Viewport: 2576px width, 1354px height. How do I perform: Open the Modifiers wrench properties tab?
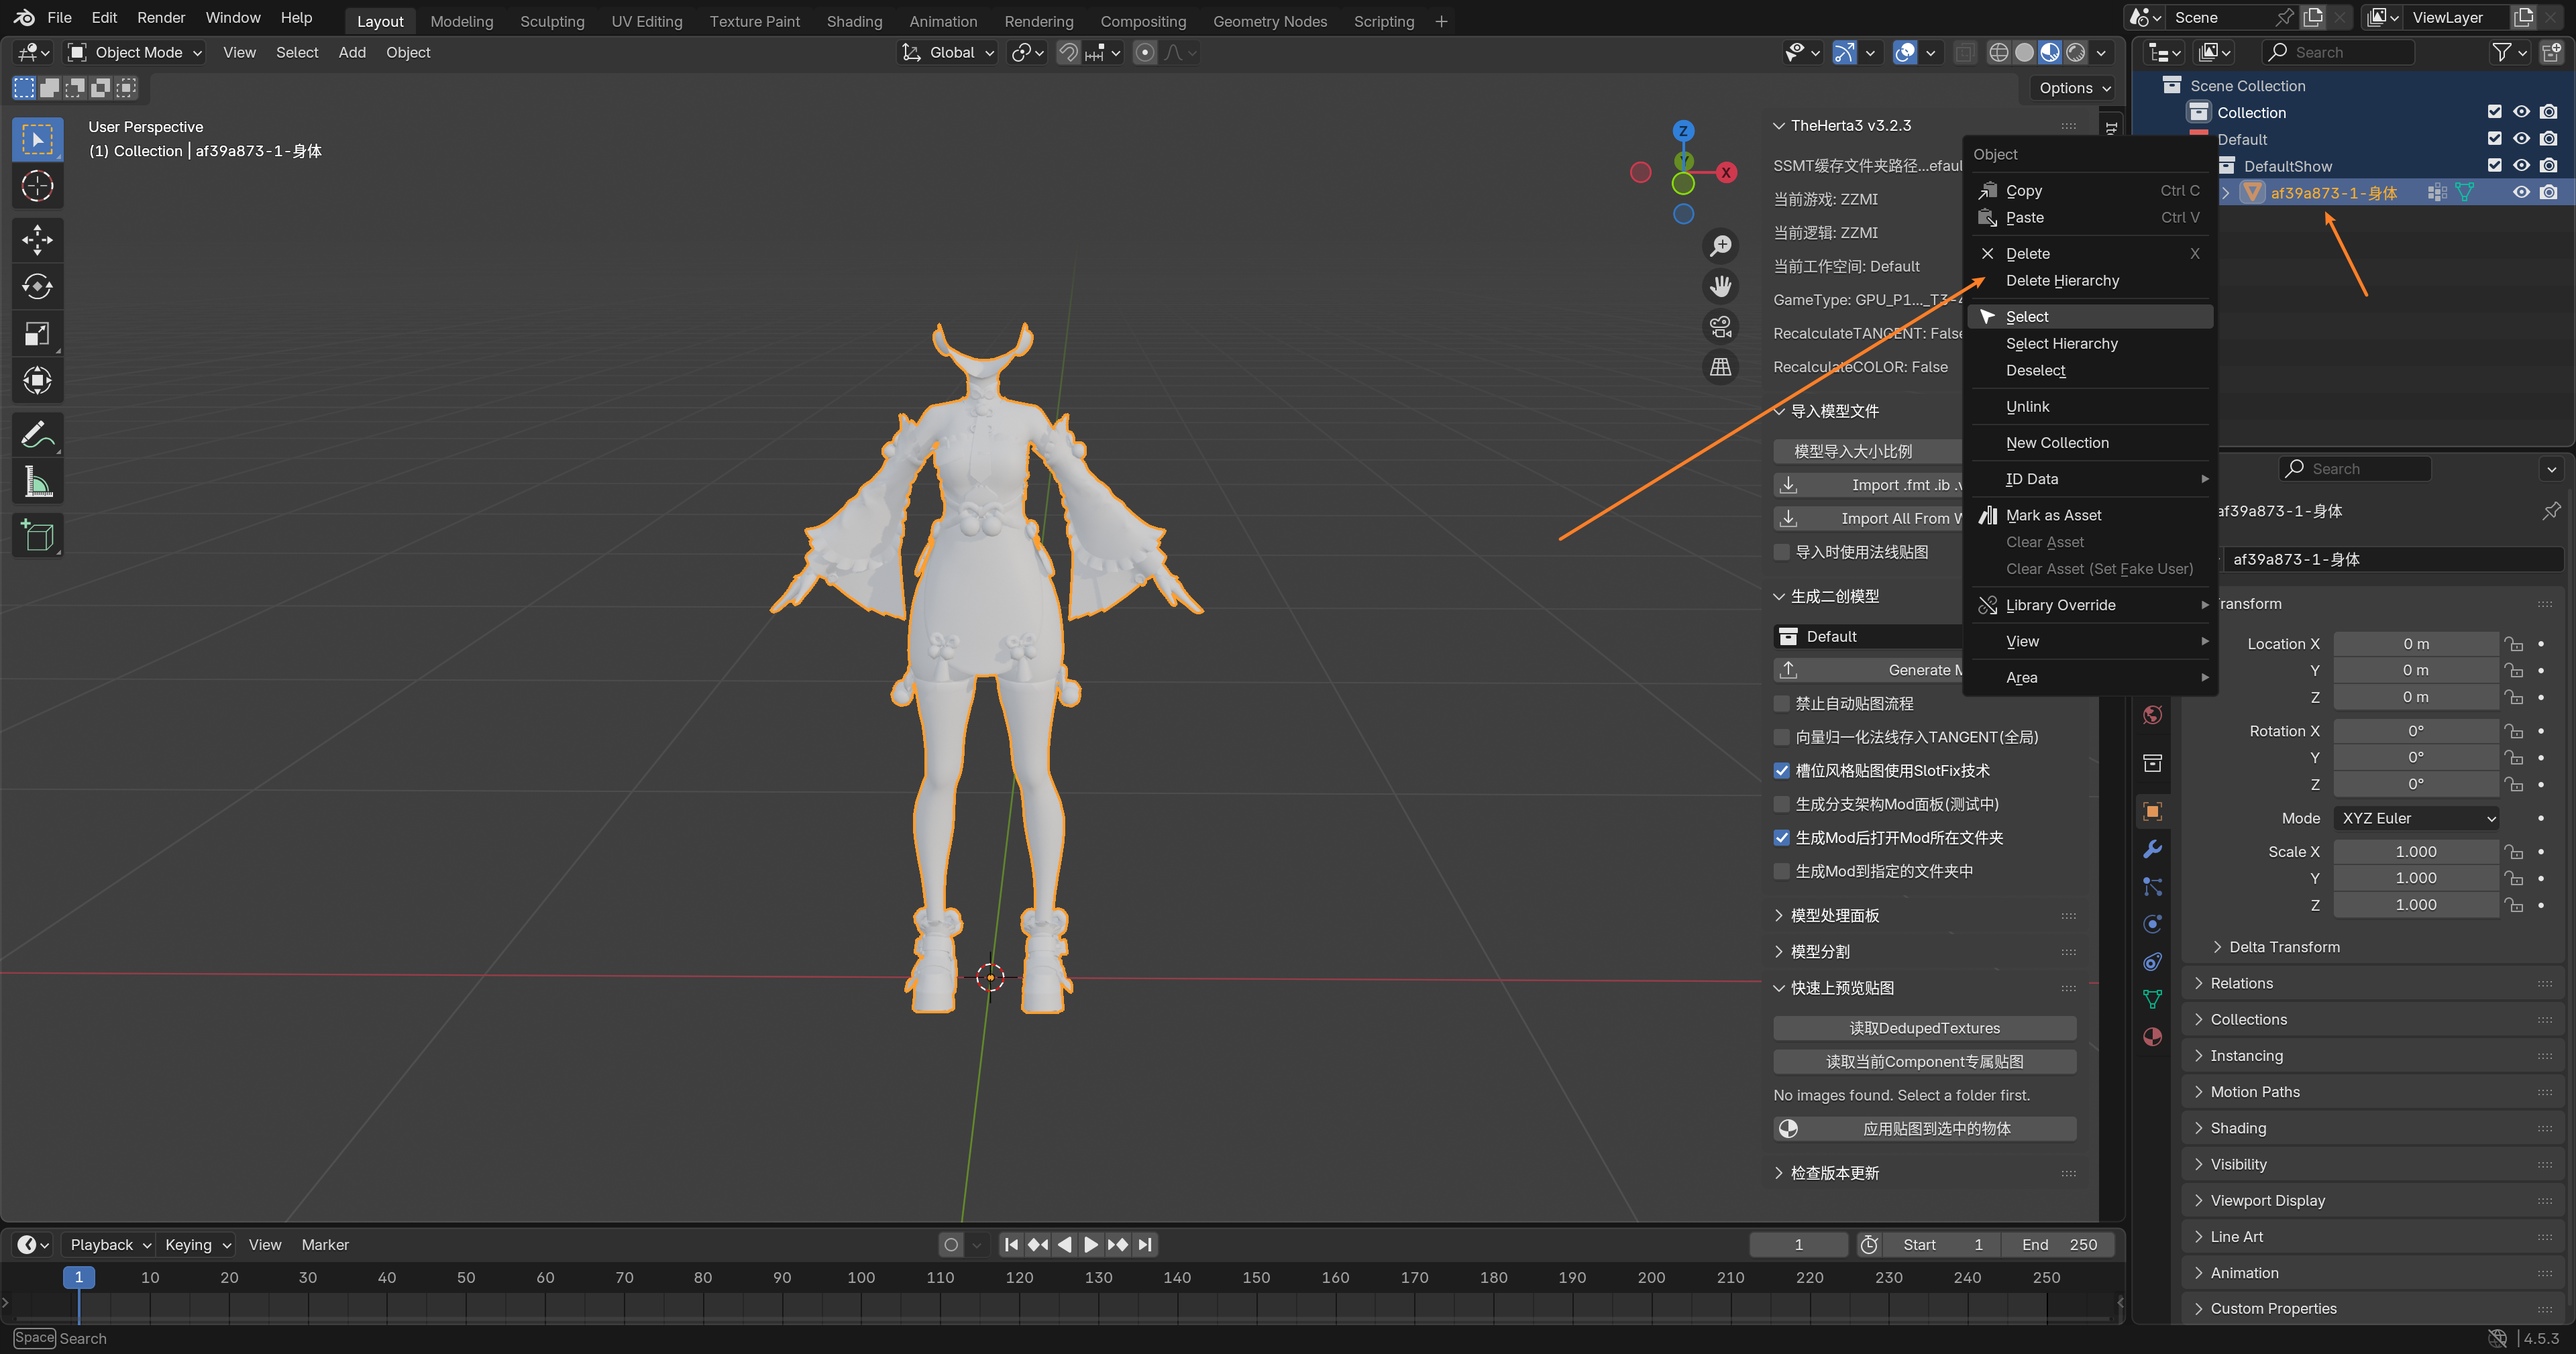(x=2153, y=849)
